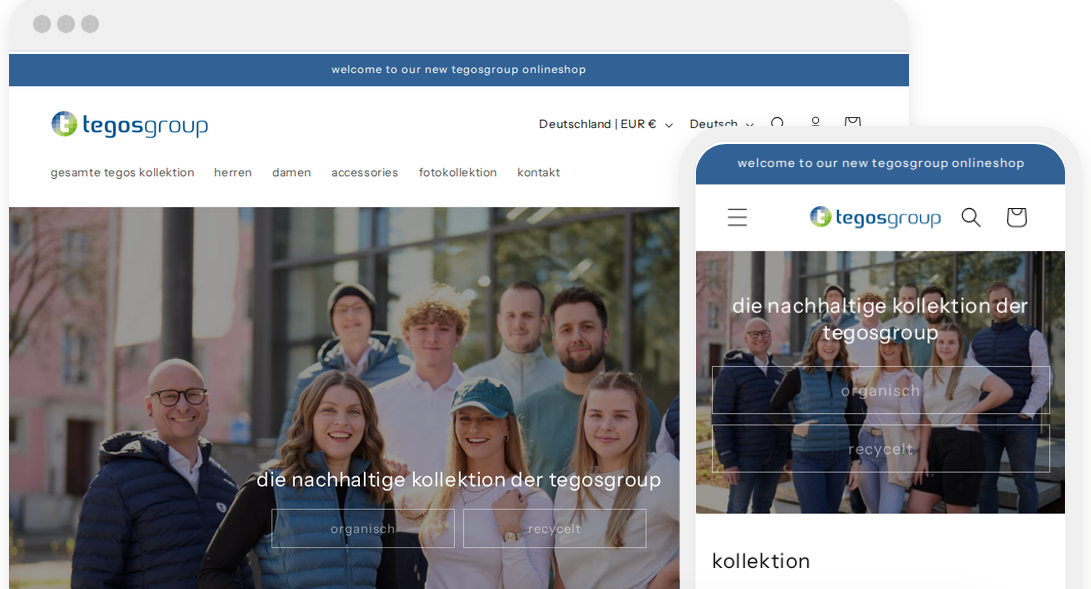Click the organisch button on desktop hero

click(363, 528)
